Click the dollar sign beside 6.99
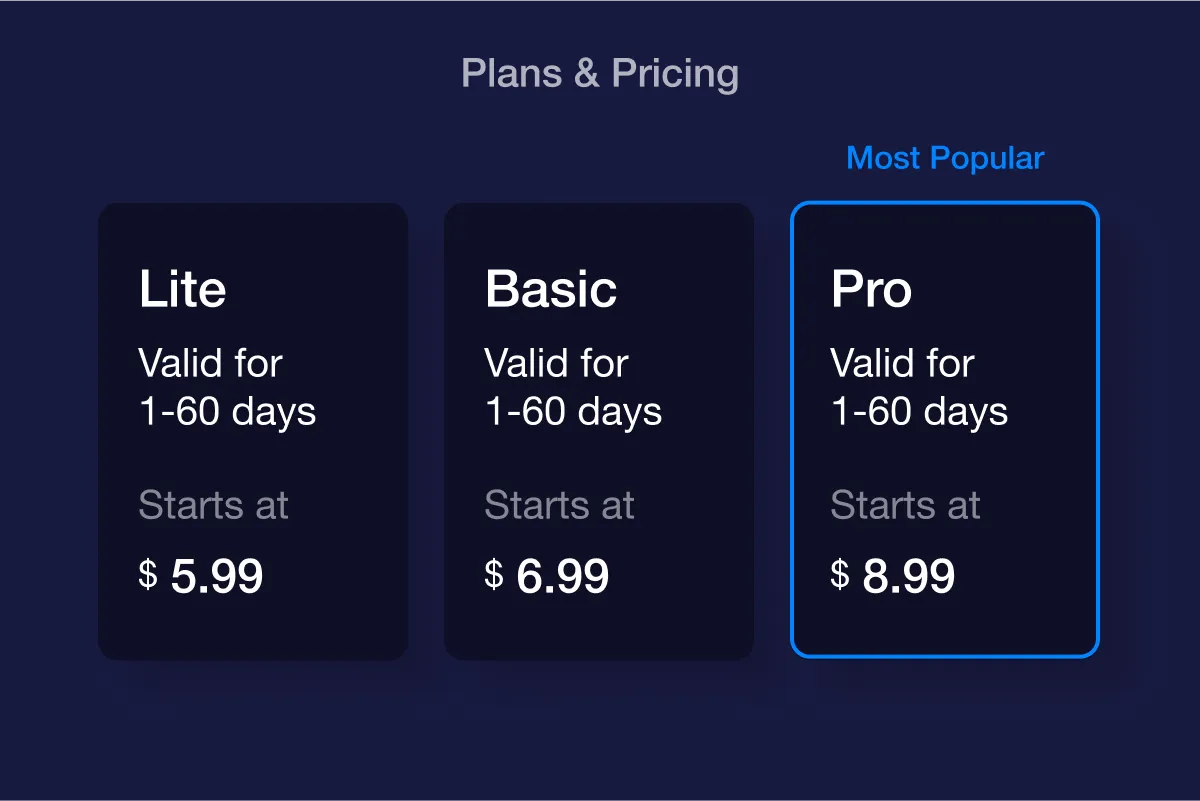Image resolution: width=1200 pixels, height=801 pixels. pyautogui.click(x=494, y=575)
